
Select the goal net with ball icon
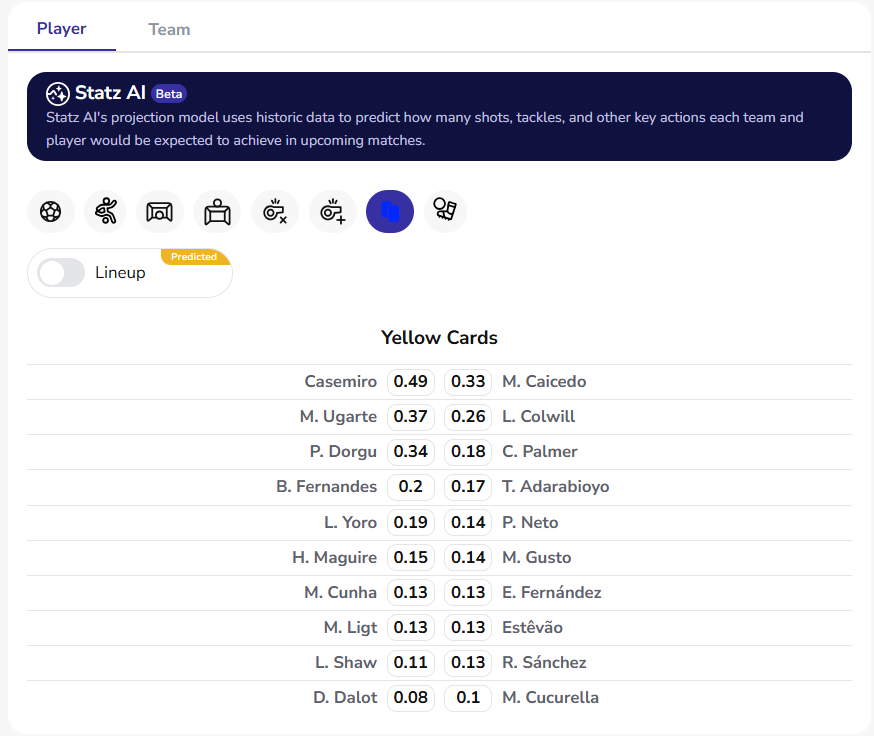[x=160, y=212]
